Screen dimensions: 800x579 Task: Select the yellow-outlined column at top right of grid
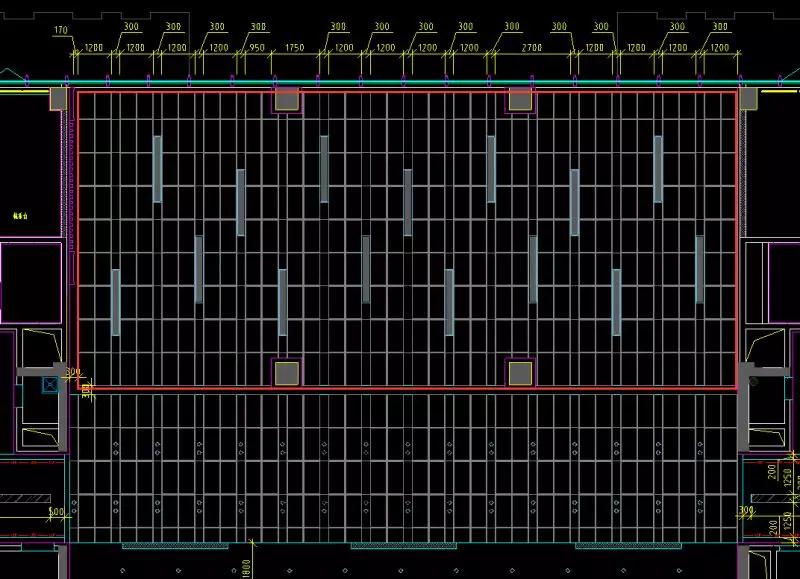pyautogui.click(x=520, y=100)
